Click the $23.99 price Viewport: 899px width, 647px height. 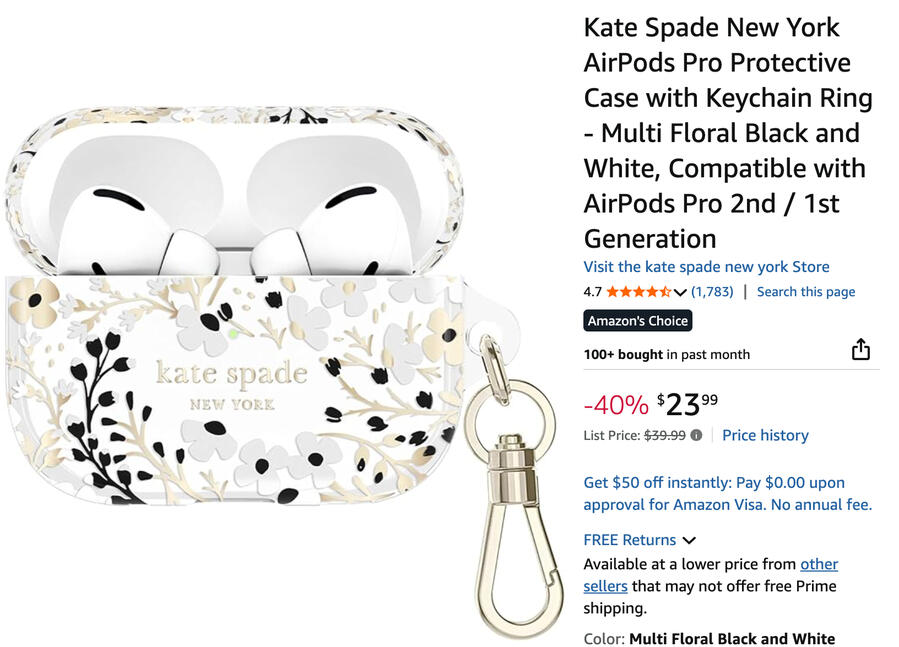(687, 404)
